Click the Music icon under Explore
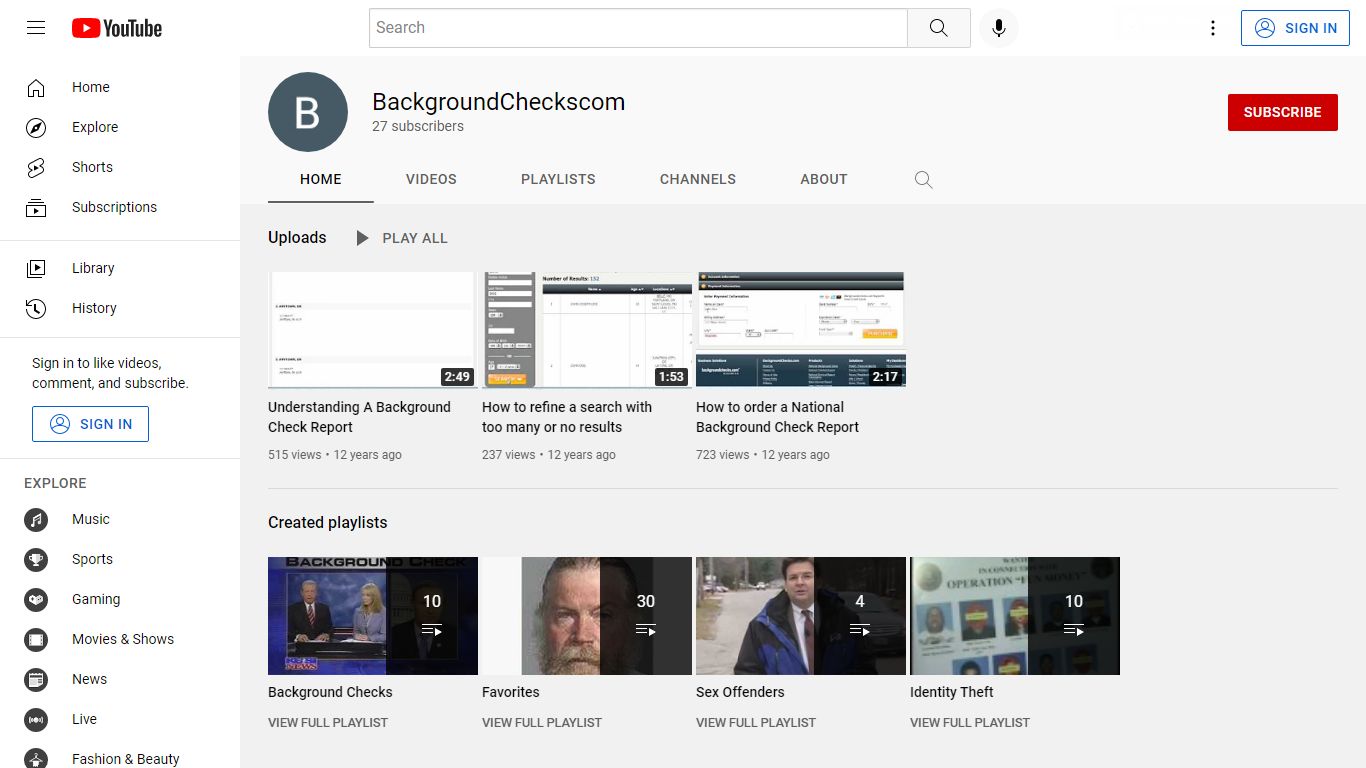Viewport: 1366px width, 768px height. [36, 520]
